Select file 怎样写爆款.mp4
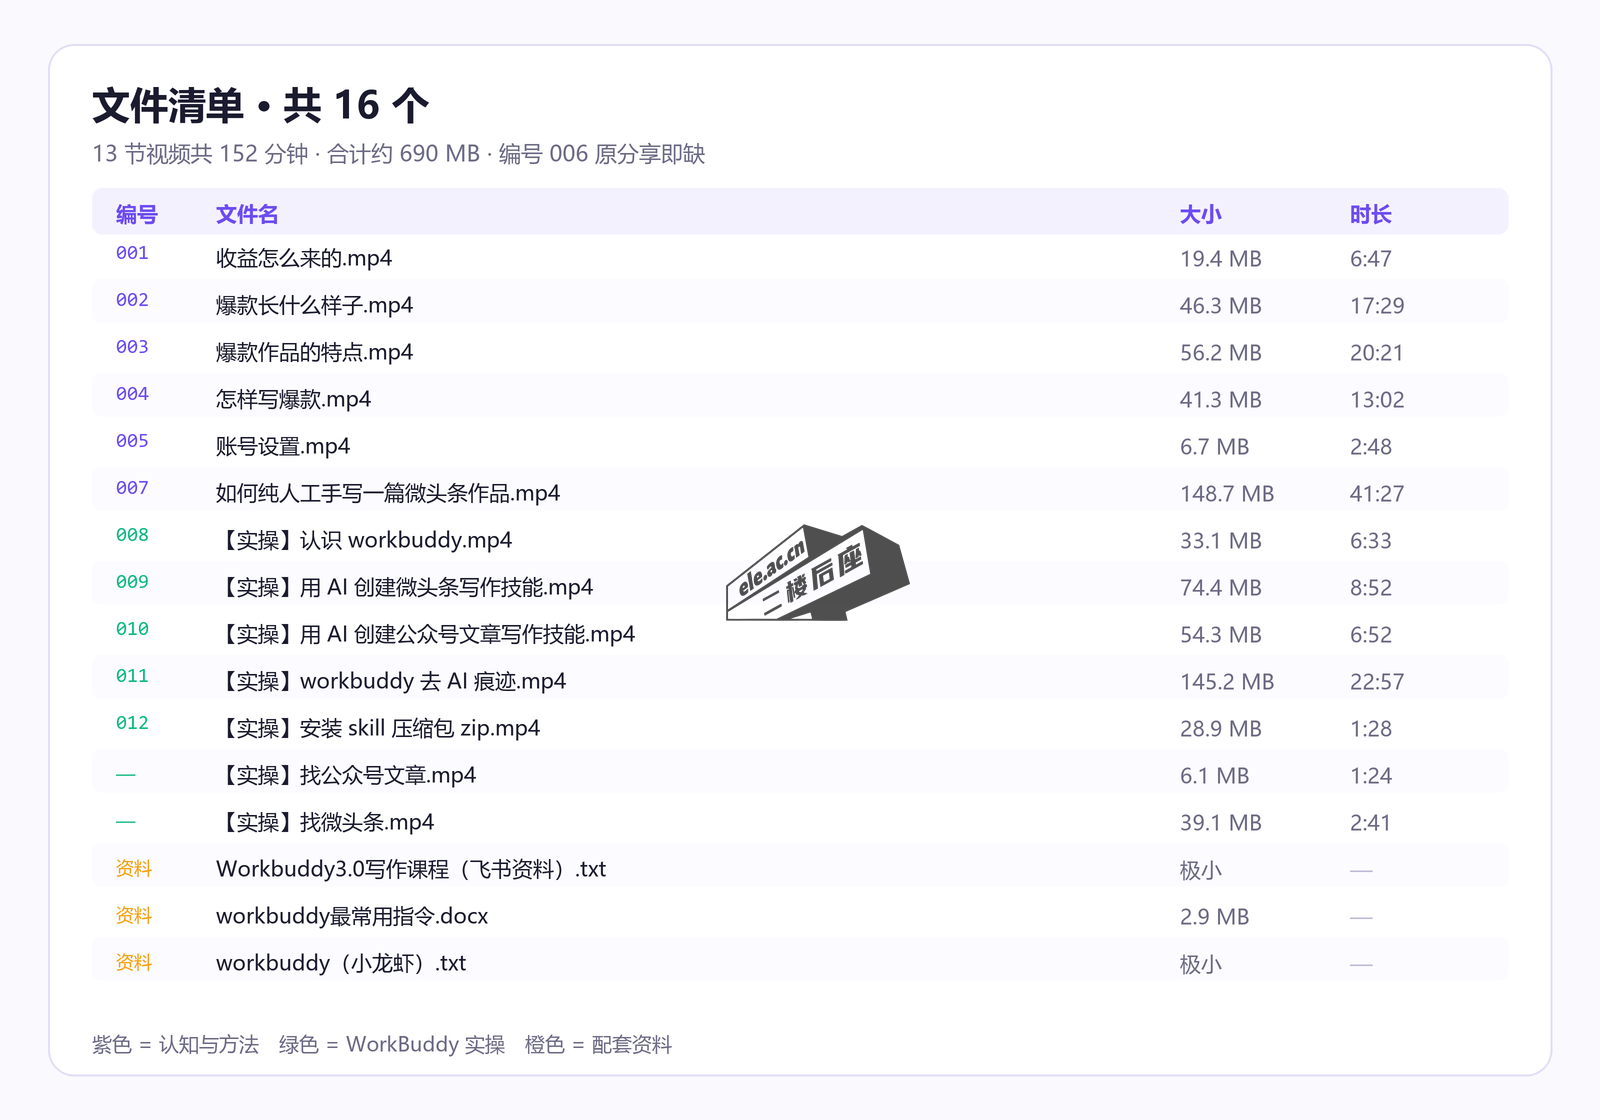This screenshot has height=1120, width=1600. click(x=293, y=399)
